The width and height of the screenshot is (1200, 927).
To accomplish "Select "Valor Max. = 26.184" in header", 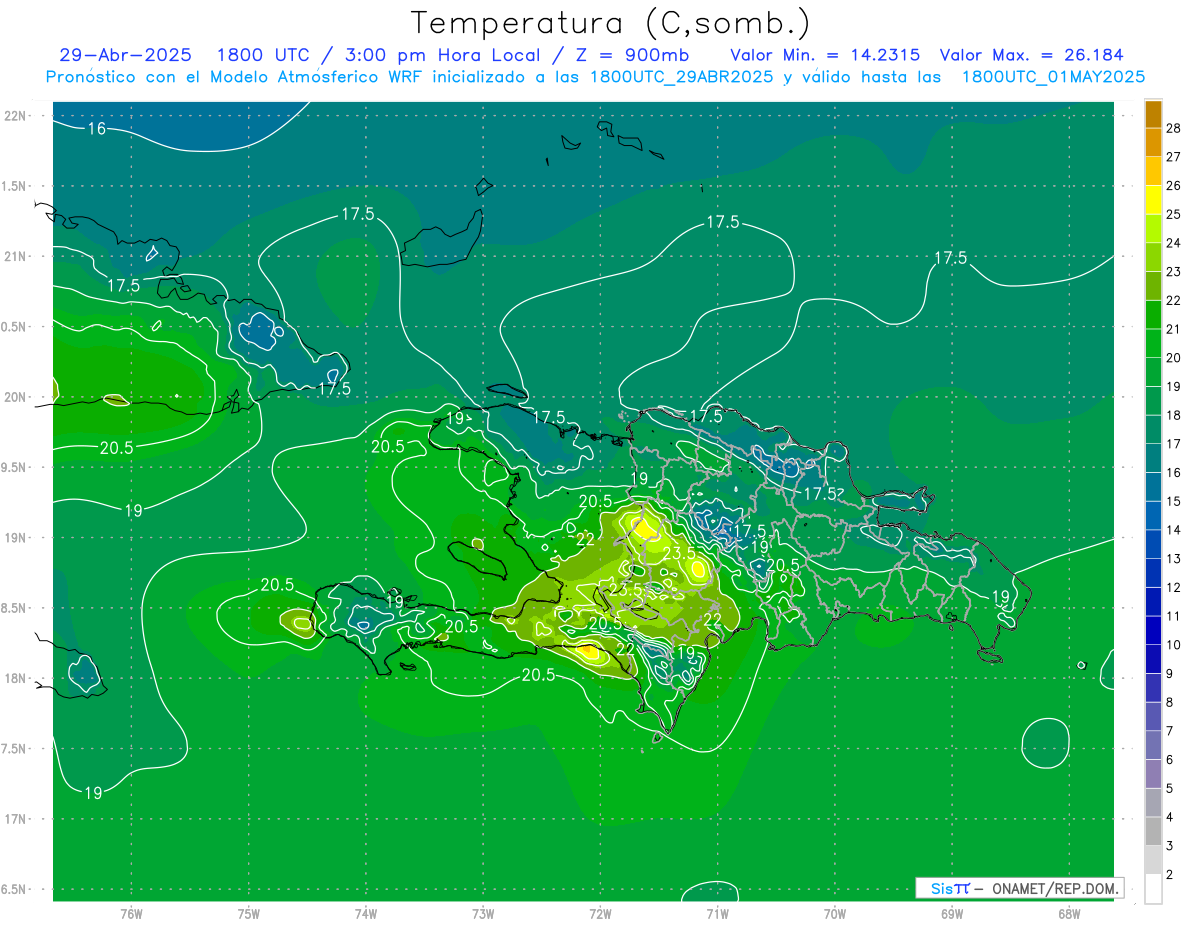I will 1031,55.
